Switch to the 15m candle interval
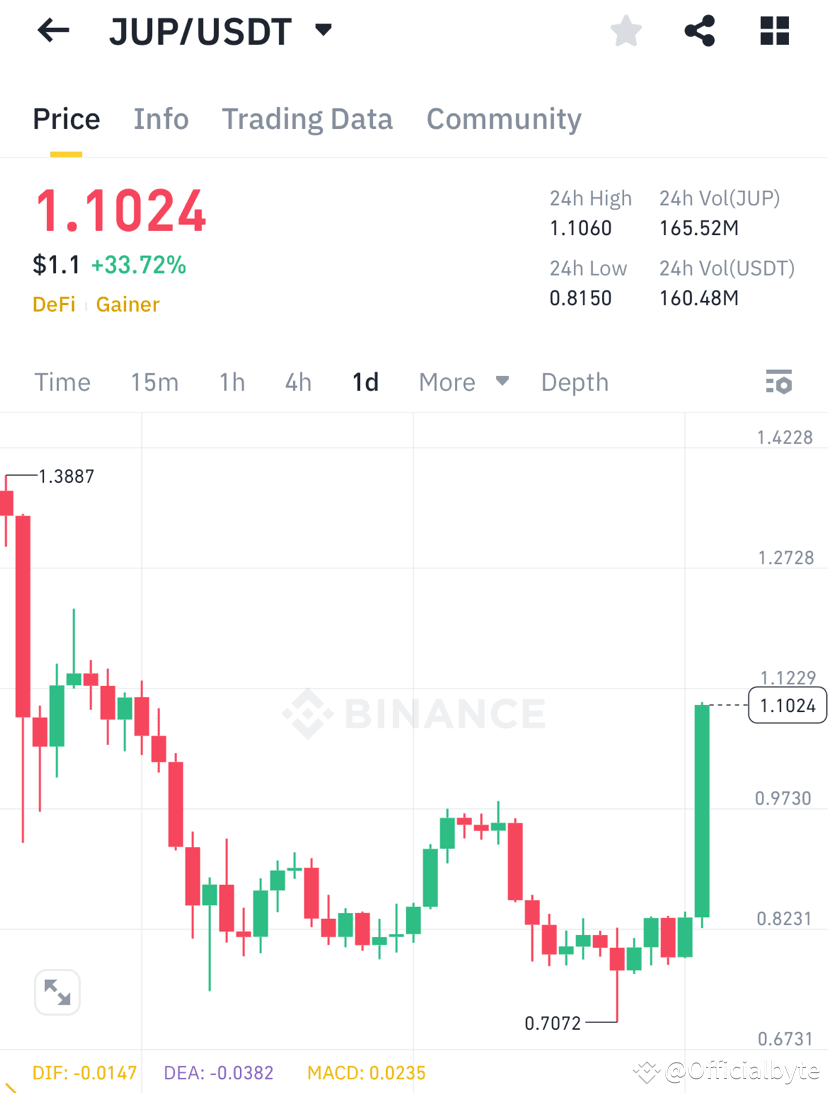Screen dimensions: 828x1093 [155, 381]
